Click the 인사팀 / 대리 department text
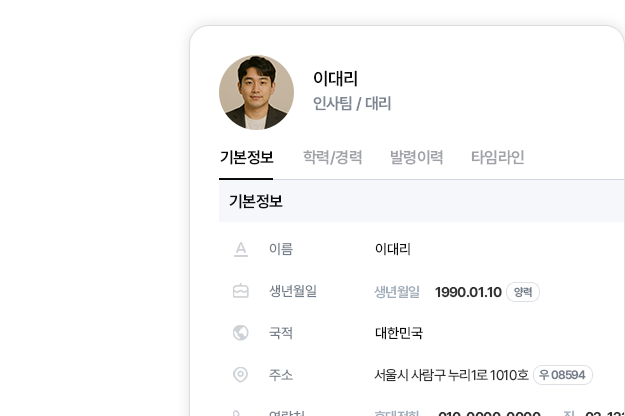Viewport: 625px width, 416px height. (x=352, y=103)
